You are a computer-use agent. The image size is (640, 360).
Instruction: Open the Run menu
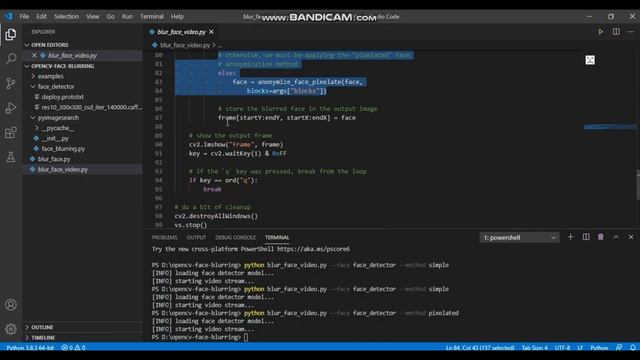127,16
